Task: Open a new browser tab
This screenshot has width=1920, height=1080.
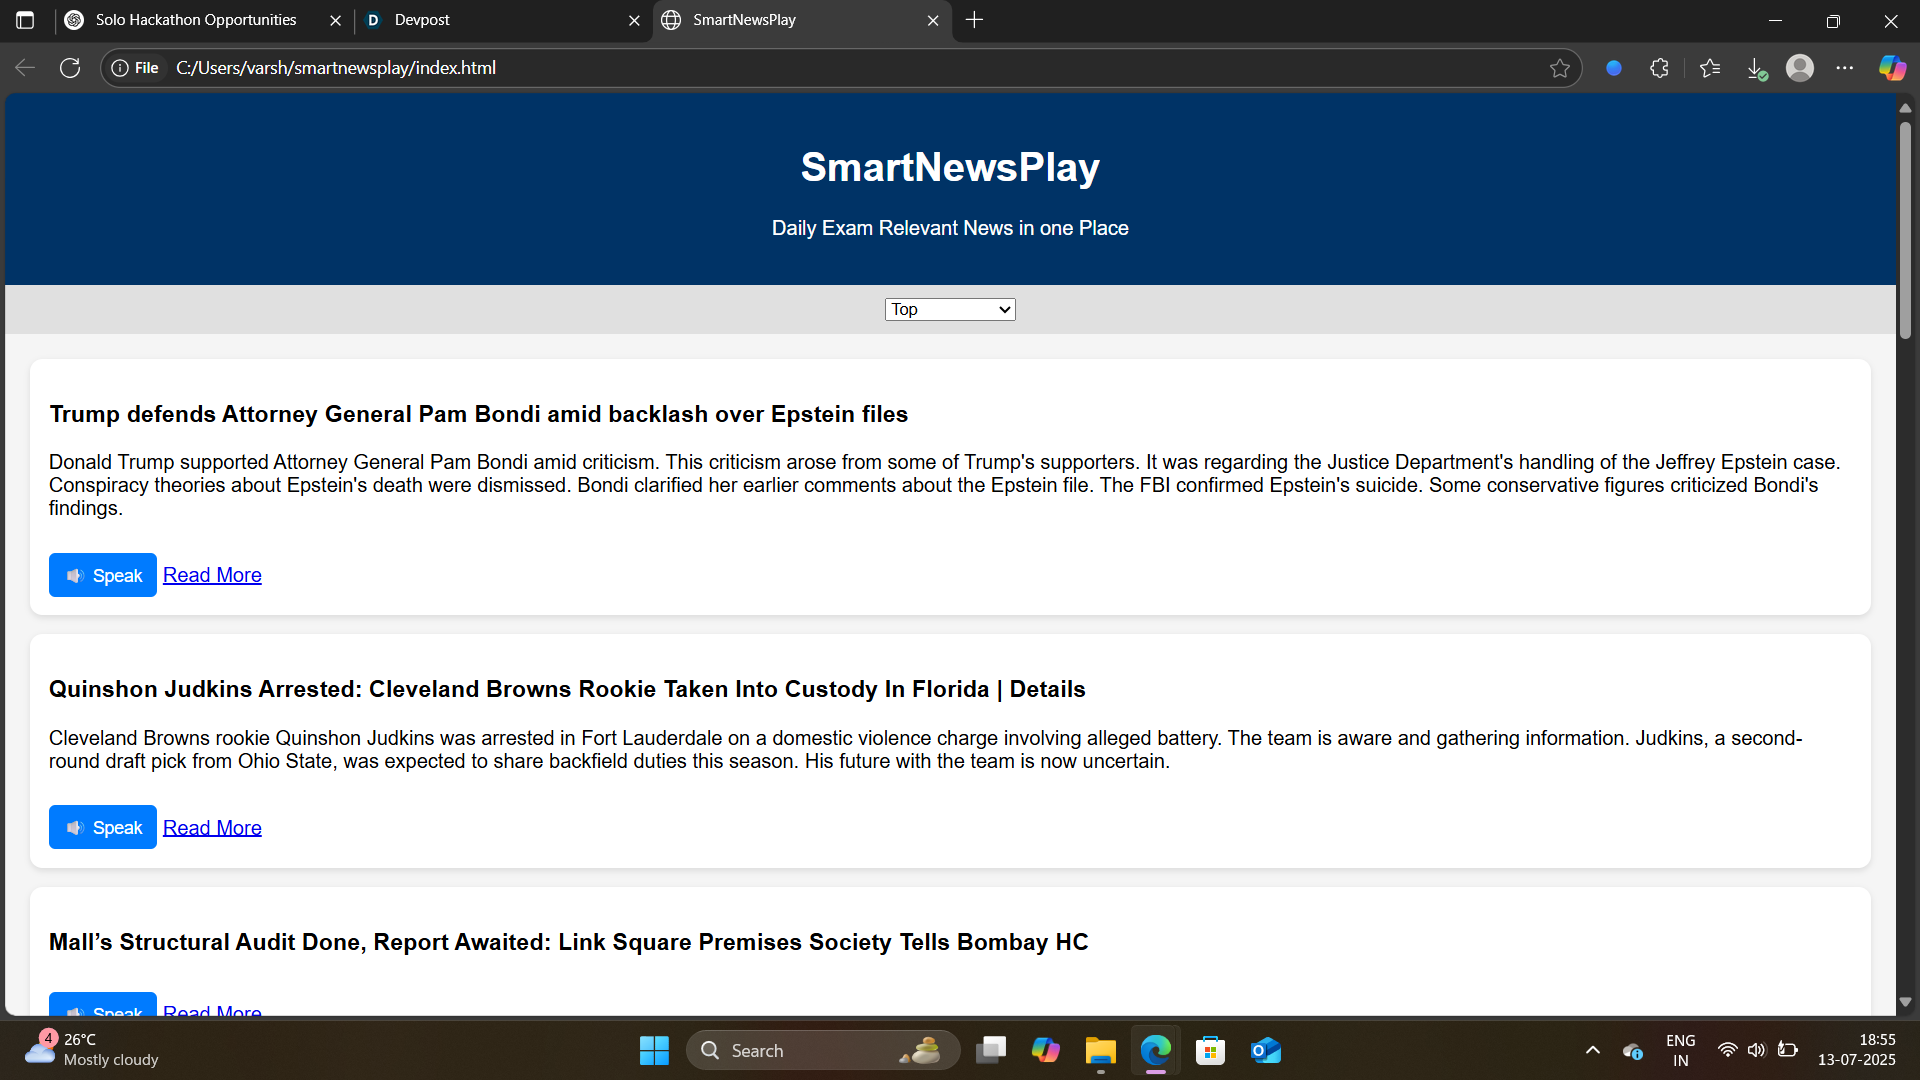Action: tap(975, 20)
